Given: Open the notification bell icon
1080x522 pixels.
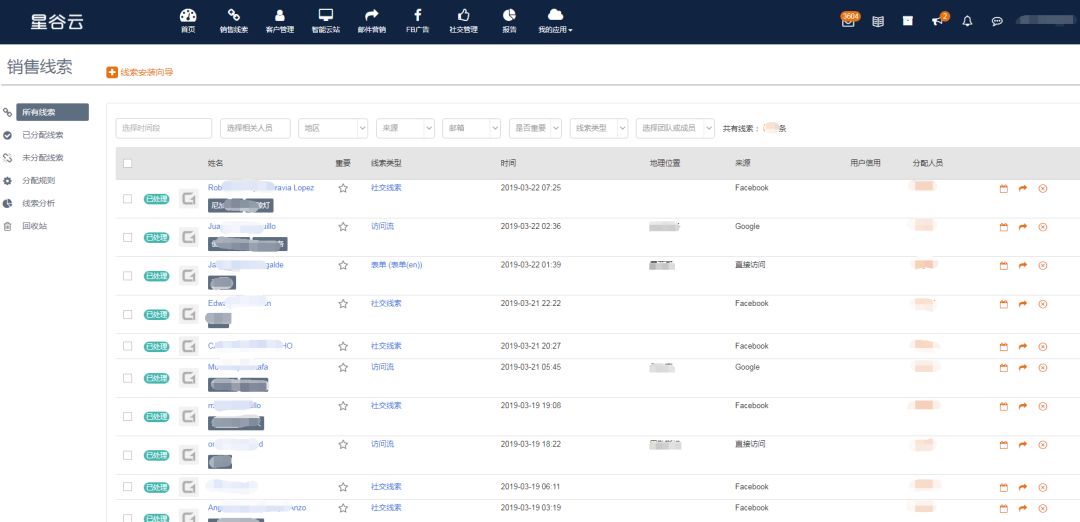Looking at the screenshot, I should [967, 21].
